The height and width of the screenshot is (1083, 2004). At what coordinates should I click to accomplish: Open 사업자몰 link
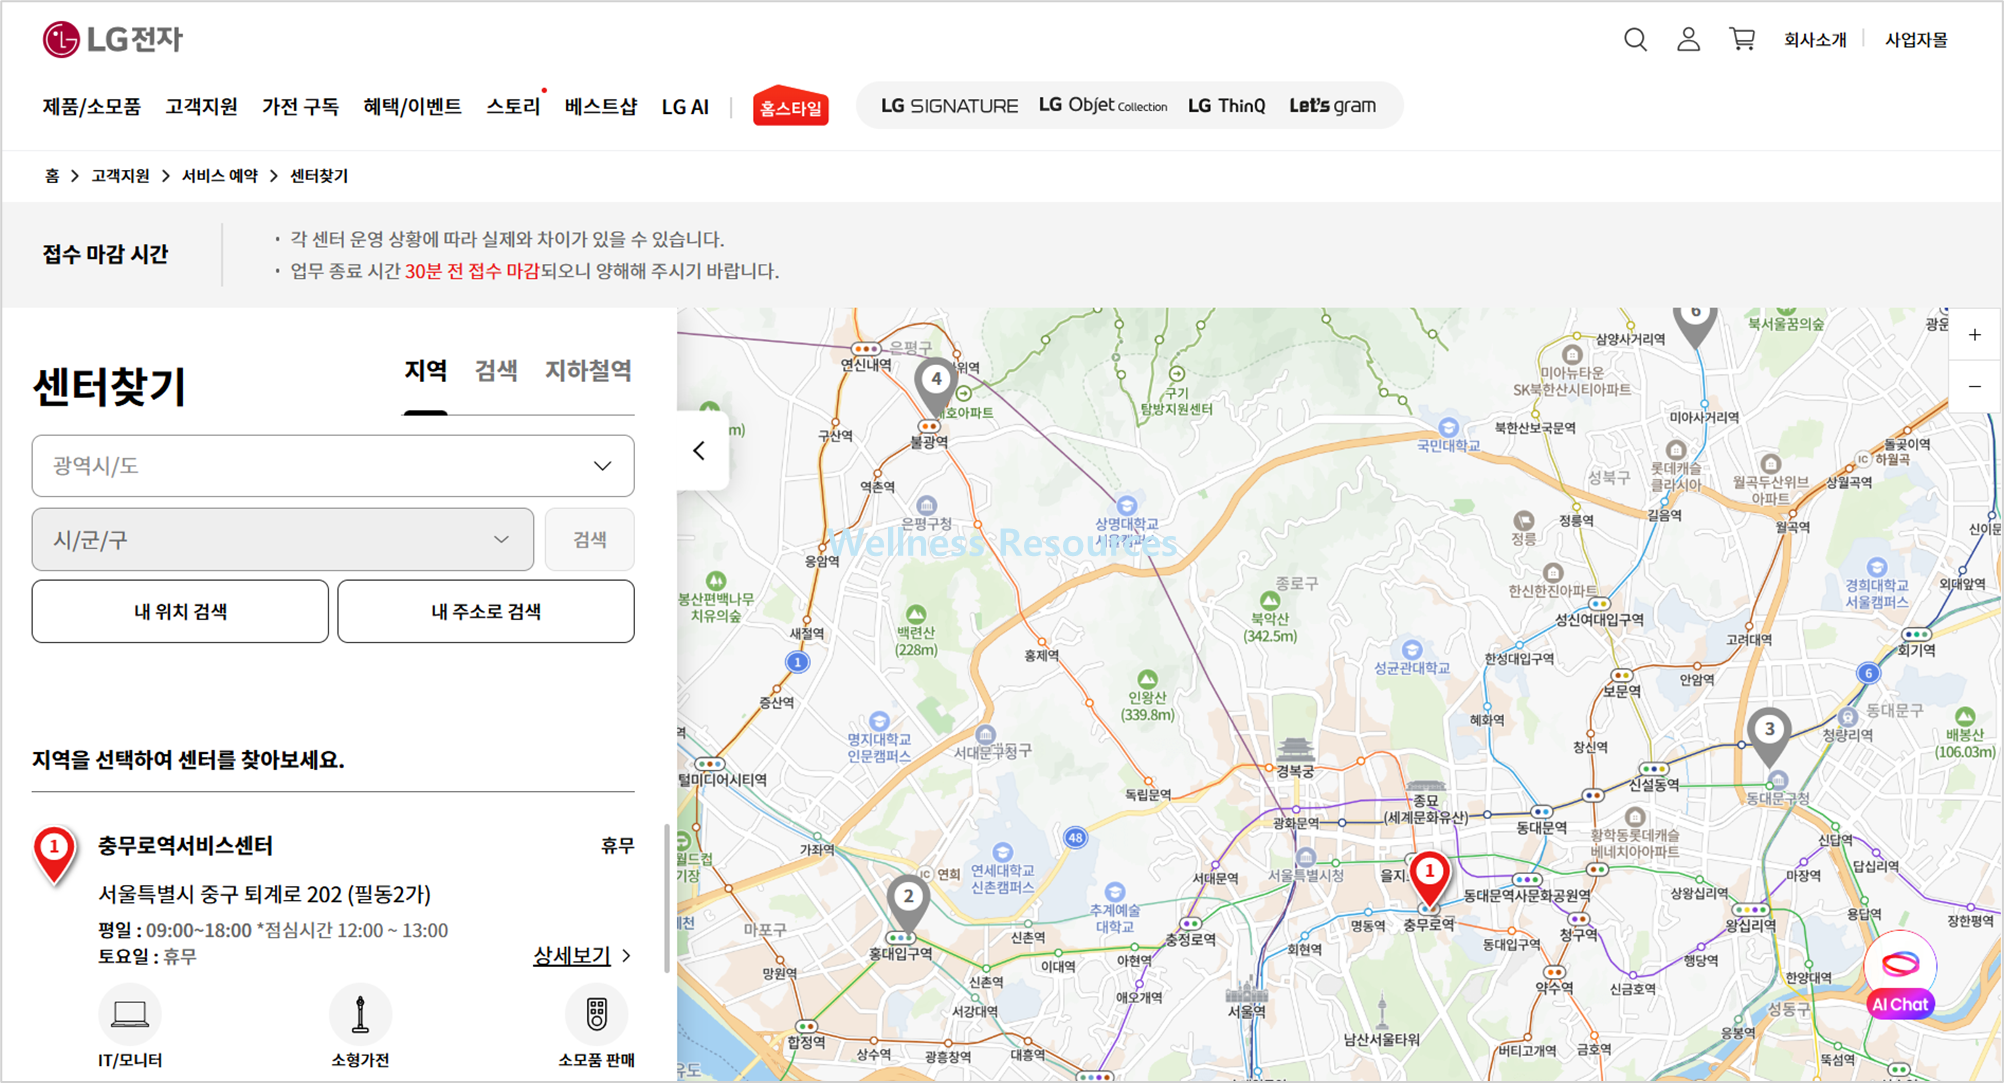tap(1916, 40)
